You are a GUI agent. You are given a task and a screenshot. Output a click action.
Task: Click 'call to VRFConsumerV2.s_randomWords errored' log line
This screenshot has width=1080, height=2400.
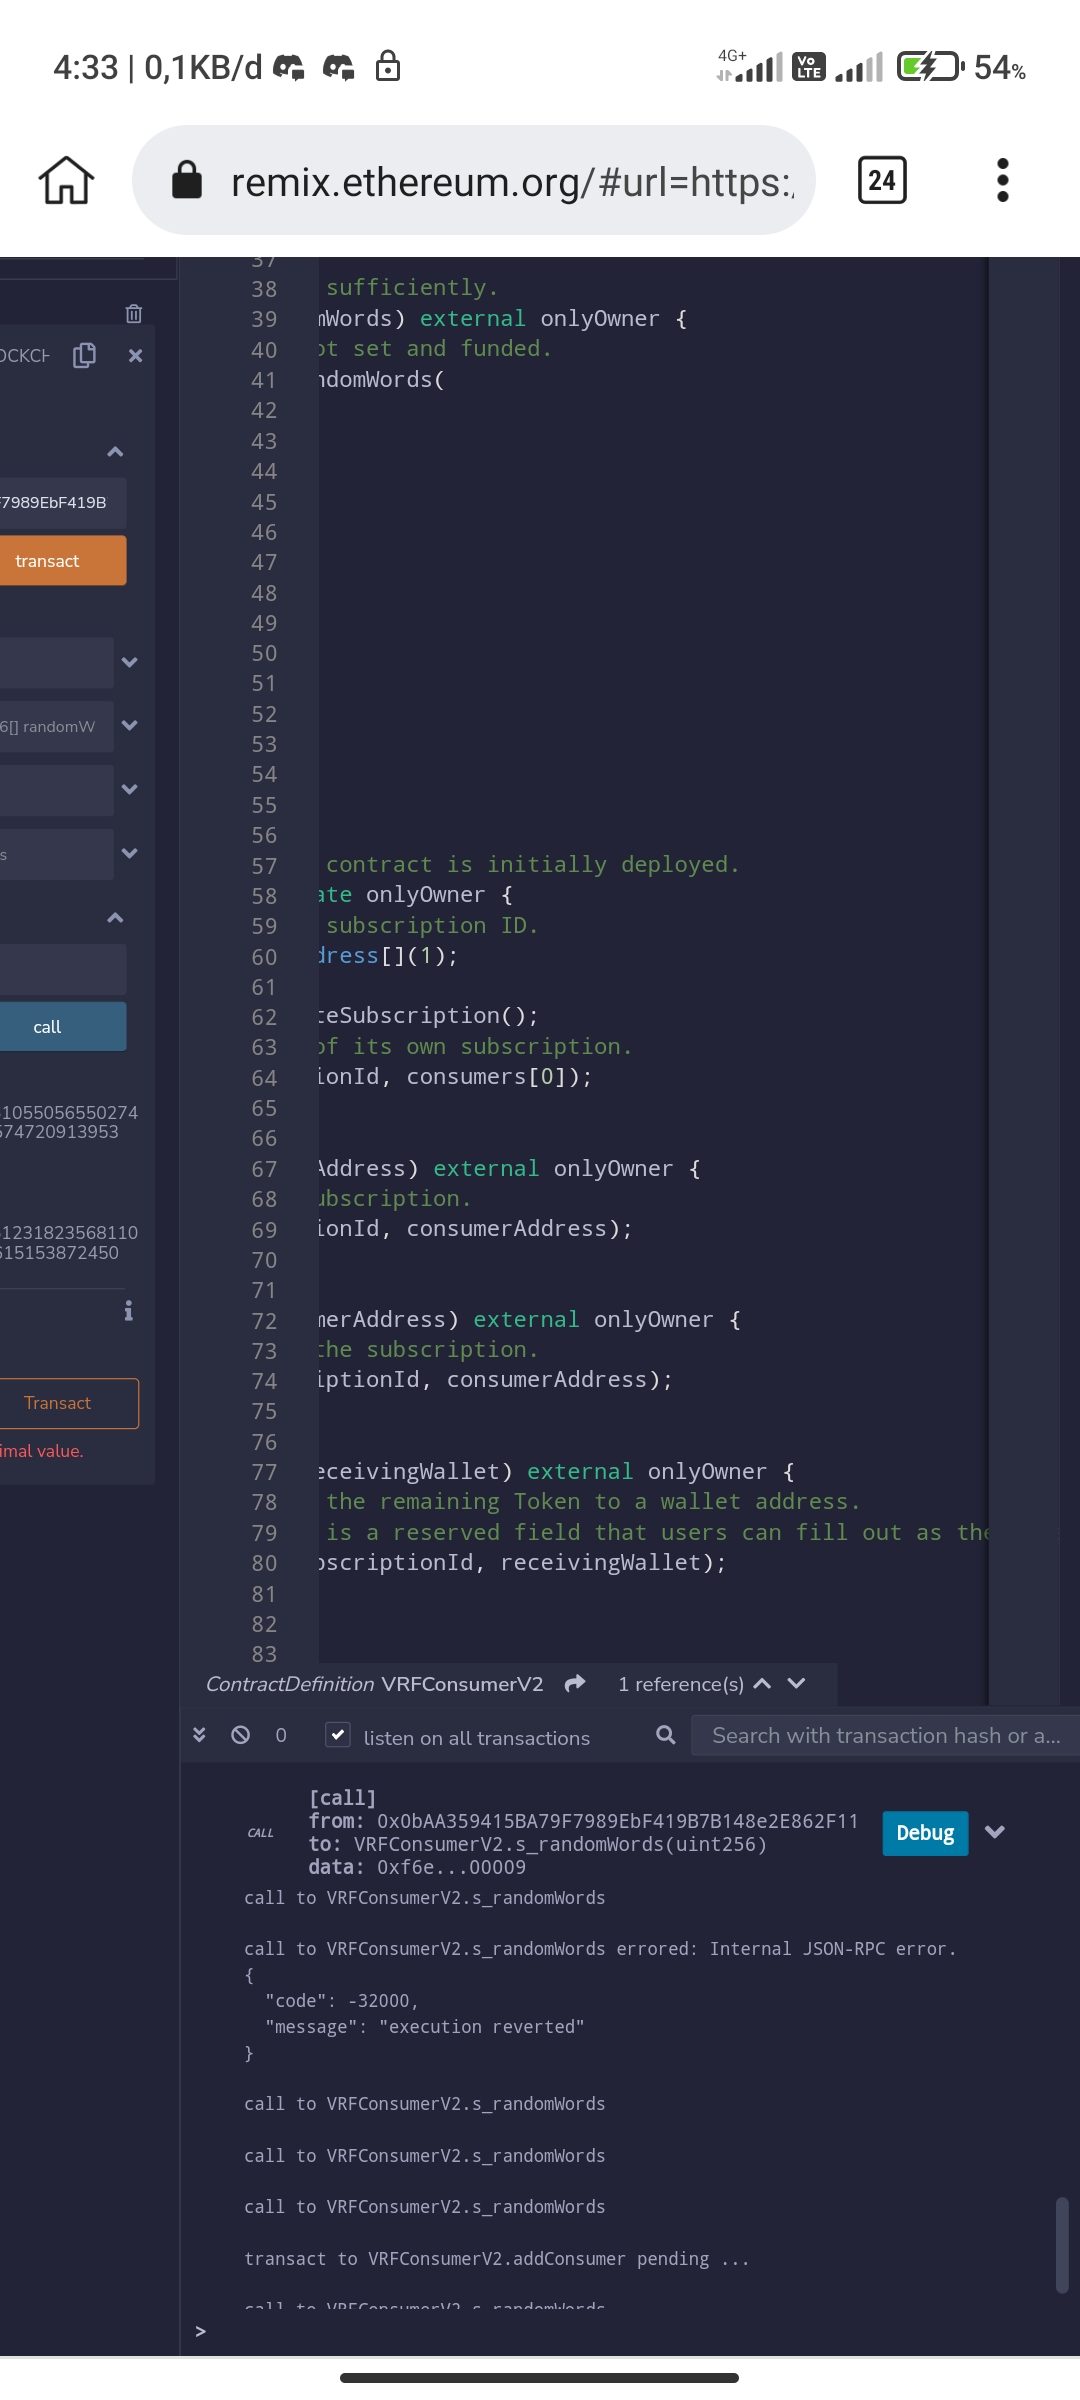pos(600,1949)
